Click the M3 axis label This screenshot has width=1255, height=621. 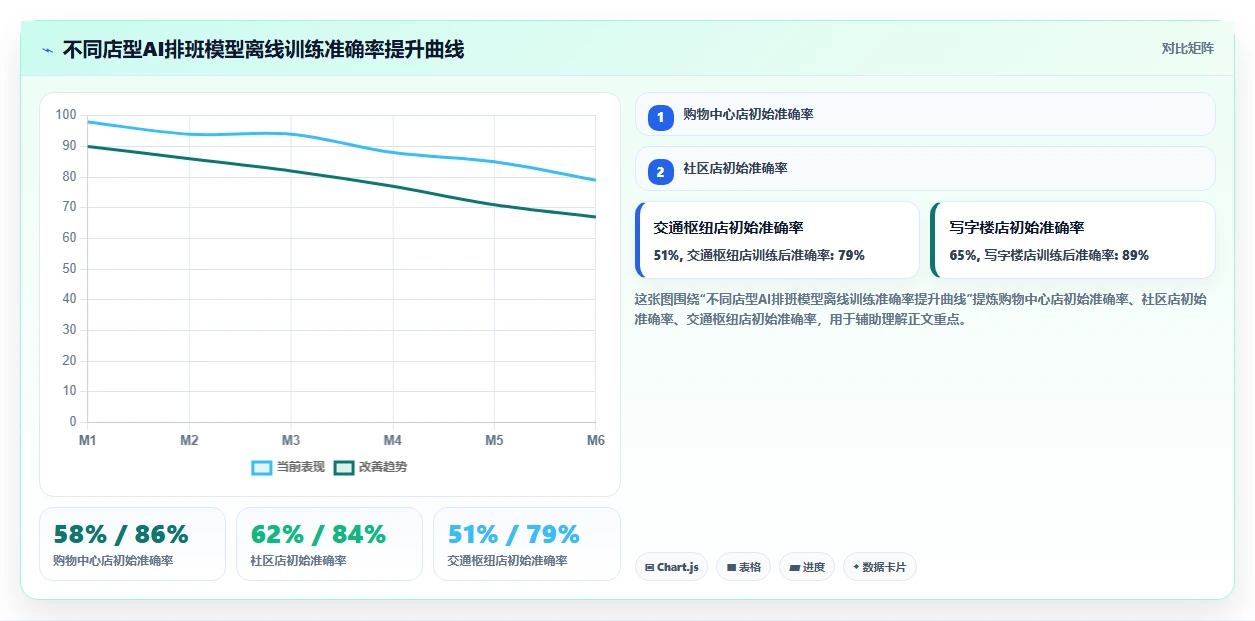coord(291,440)
